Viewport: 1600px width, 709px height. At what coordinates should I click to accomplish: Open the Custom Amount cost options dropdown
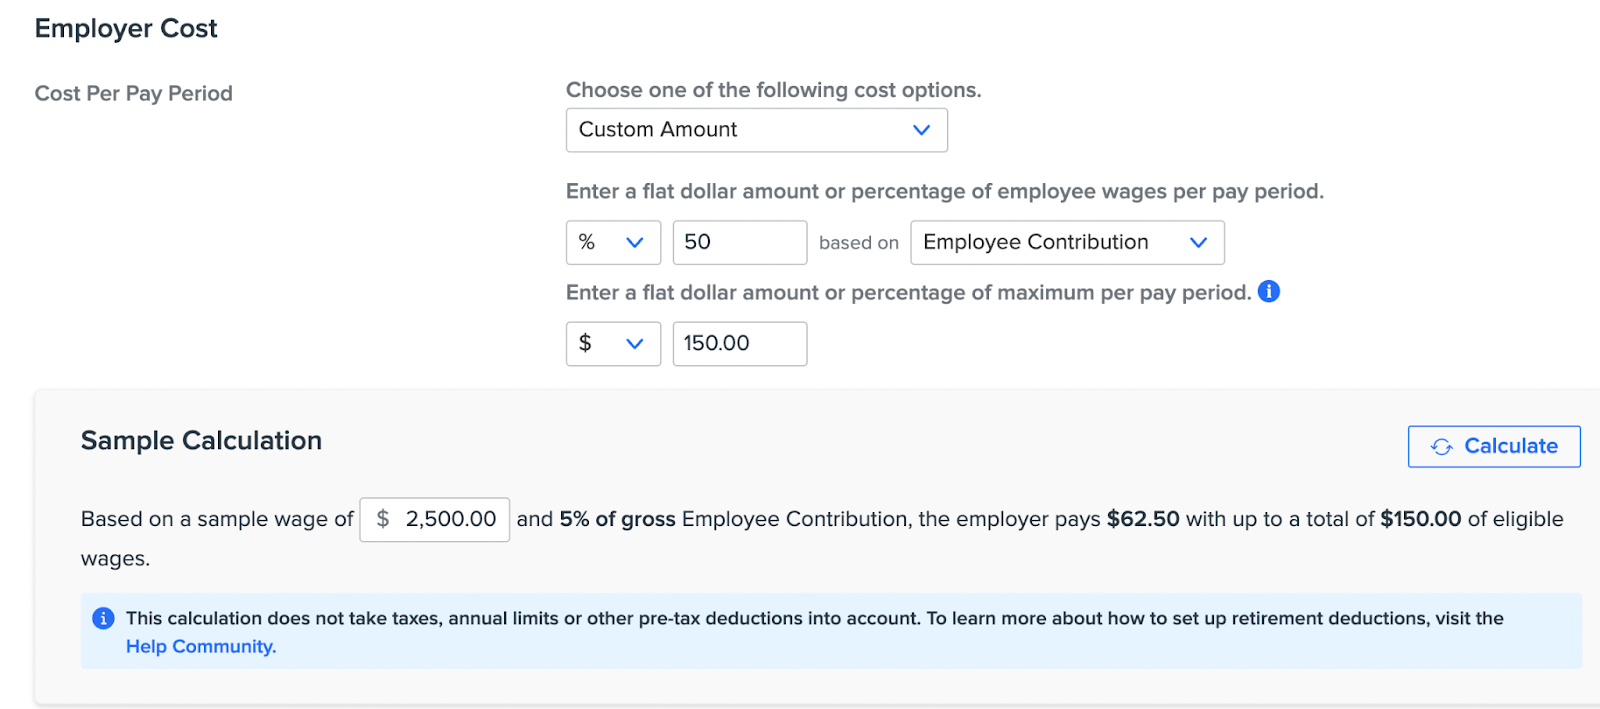pos(756,130)
